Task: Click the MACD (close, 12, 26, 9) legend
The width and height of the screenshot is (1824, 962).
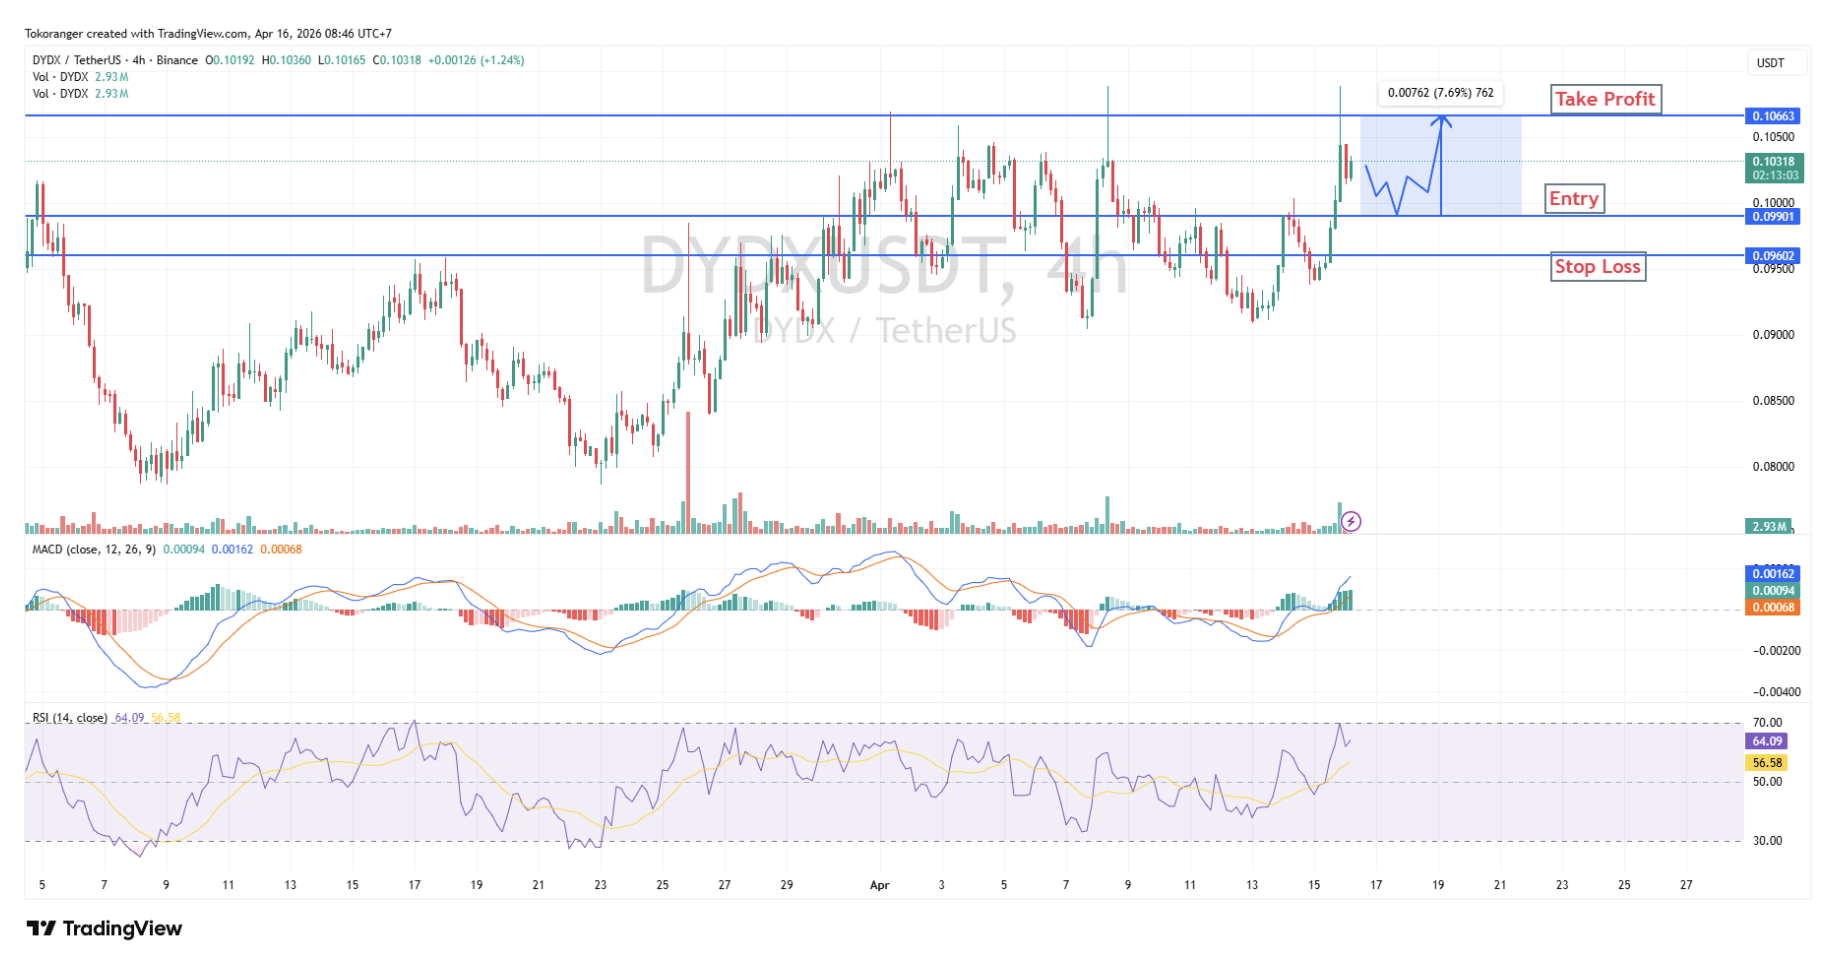Action: 94,549
